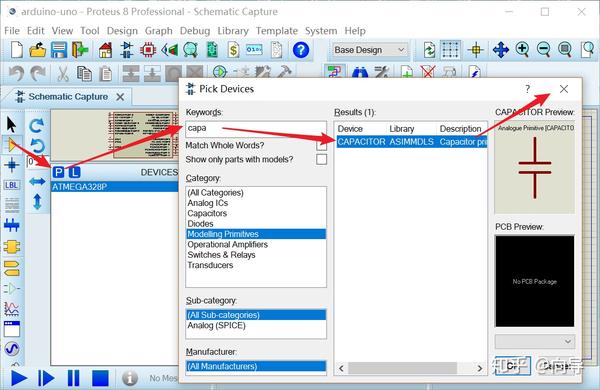Viewport: 600px width, 390px height.
Task: Click the false origin crosshair icon
Action: tap(476, 50)
